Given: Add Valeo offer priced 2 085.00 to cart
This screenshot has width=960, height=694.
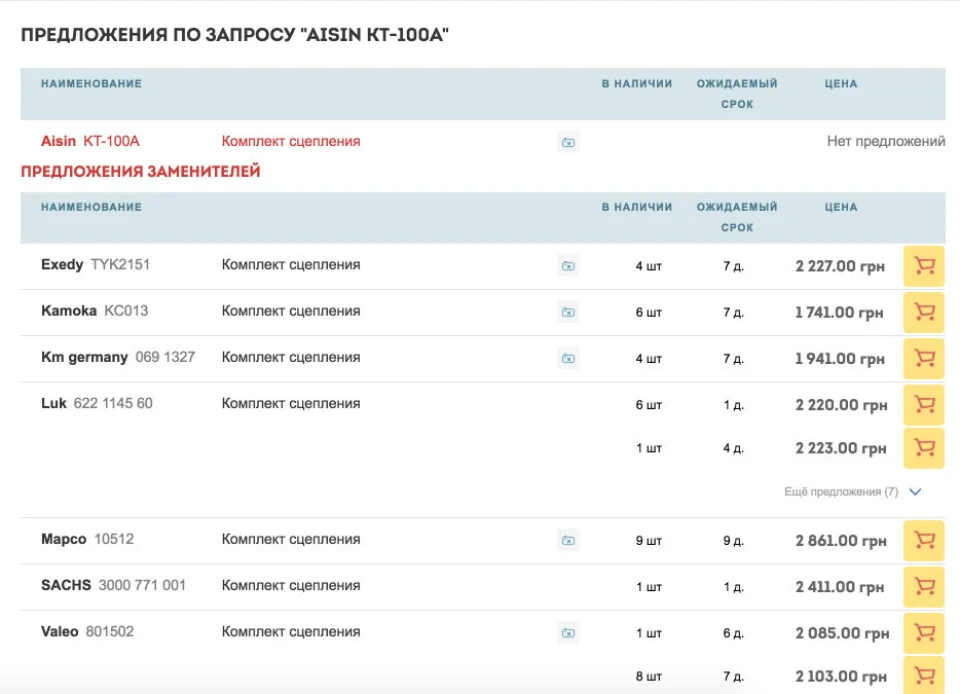Looking at the screenshot, I should (x=924, y=633).
